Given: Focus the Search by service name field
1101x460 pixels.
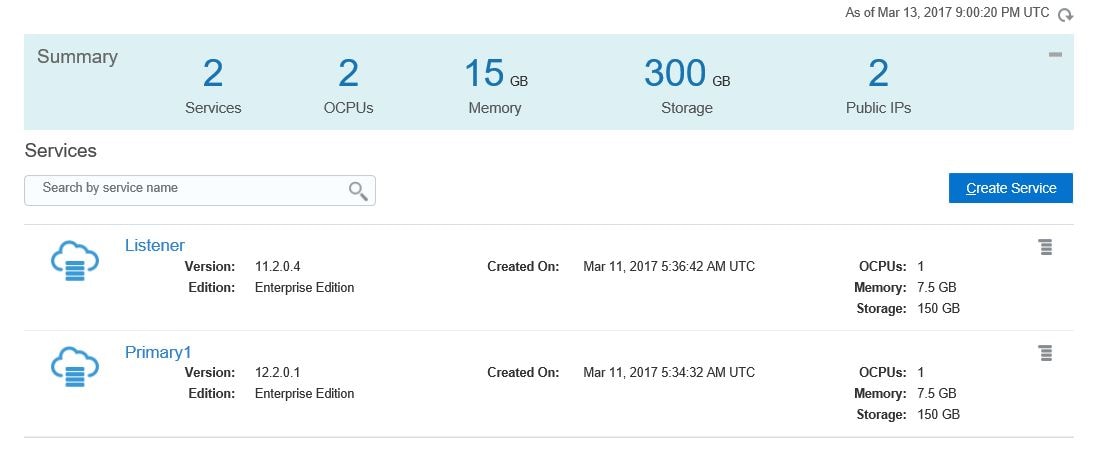Looking at the screenshot, I should coord(190,189).
